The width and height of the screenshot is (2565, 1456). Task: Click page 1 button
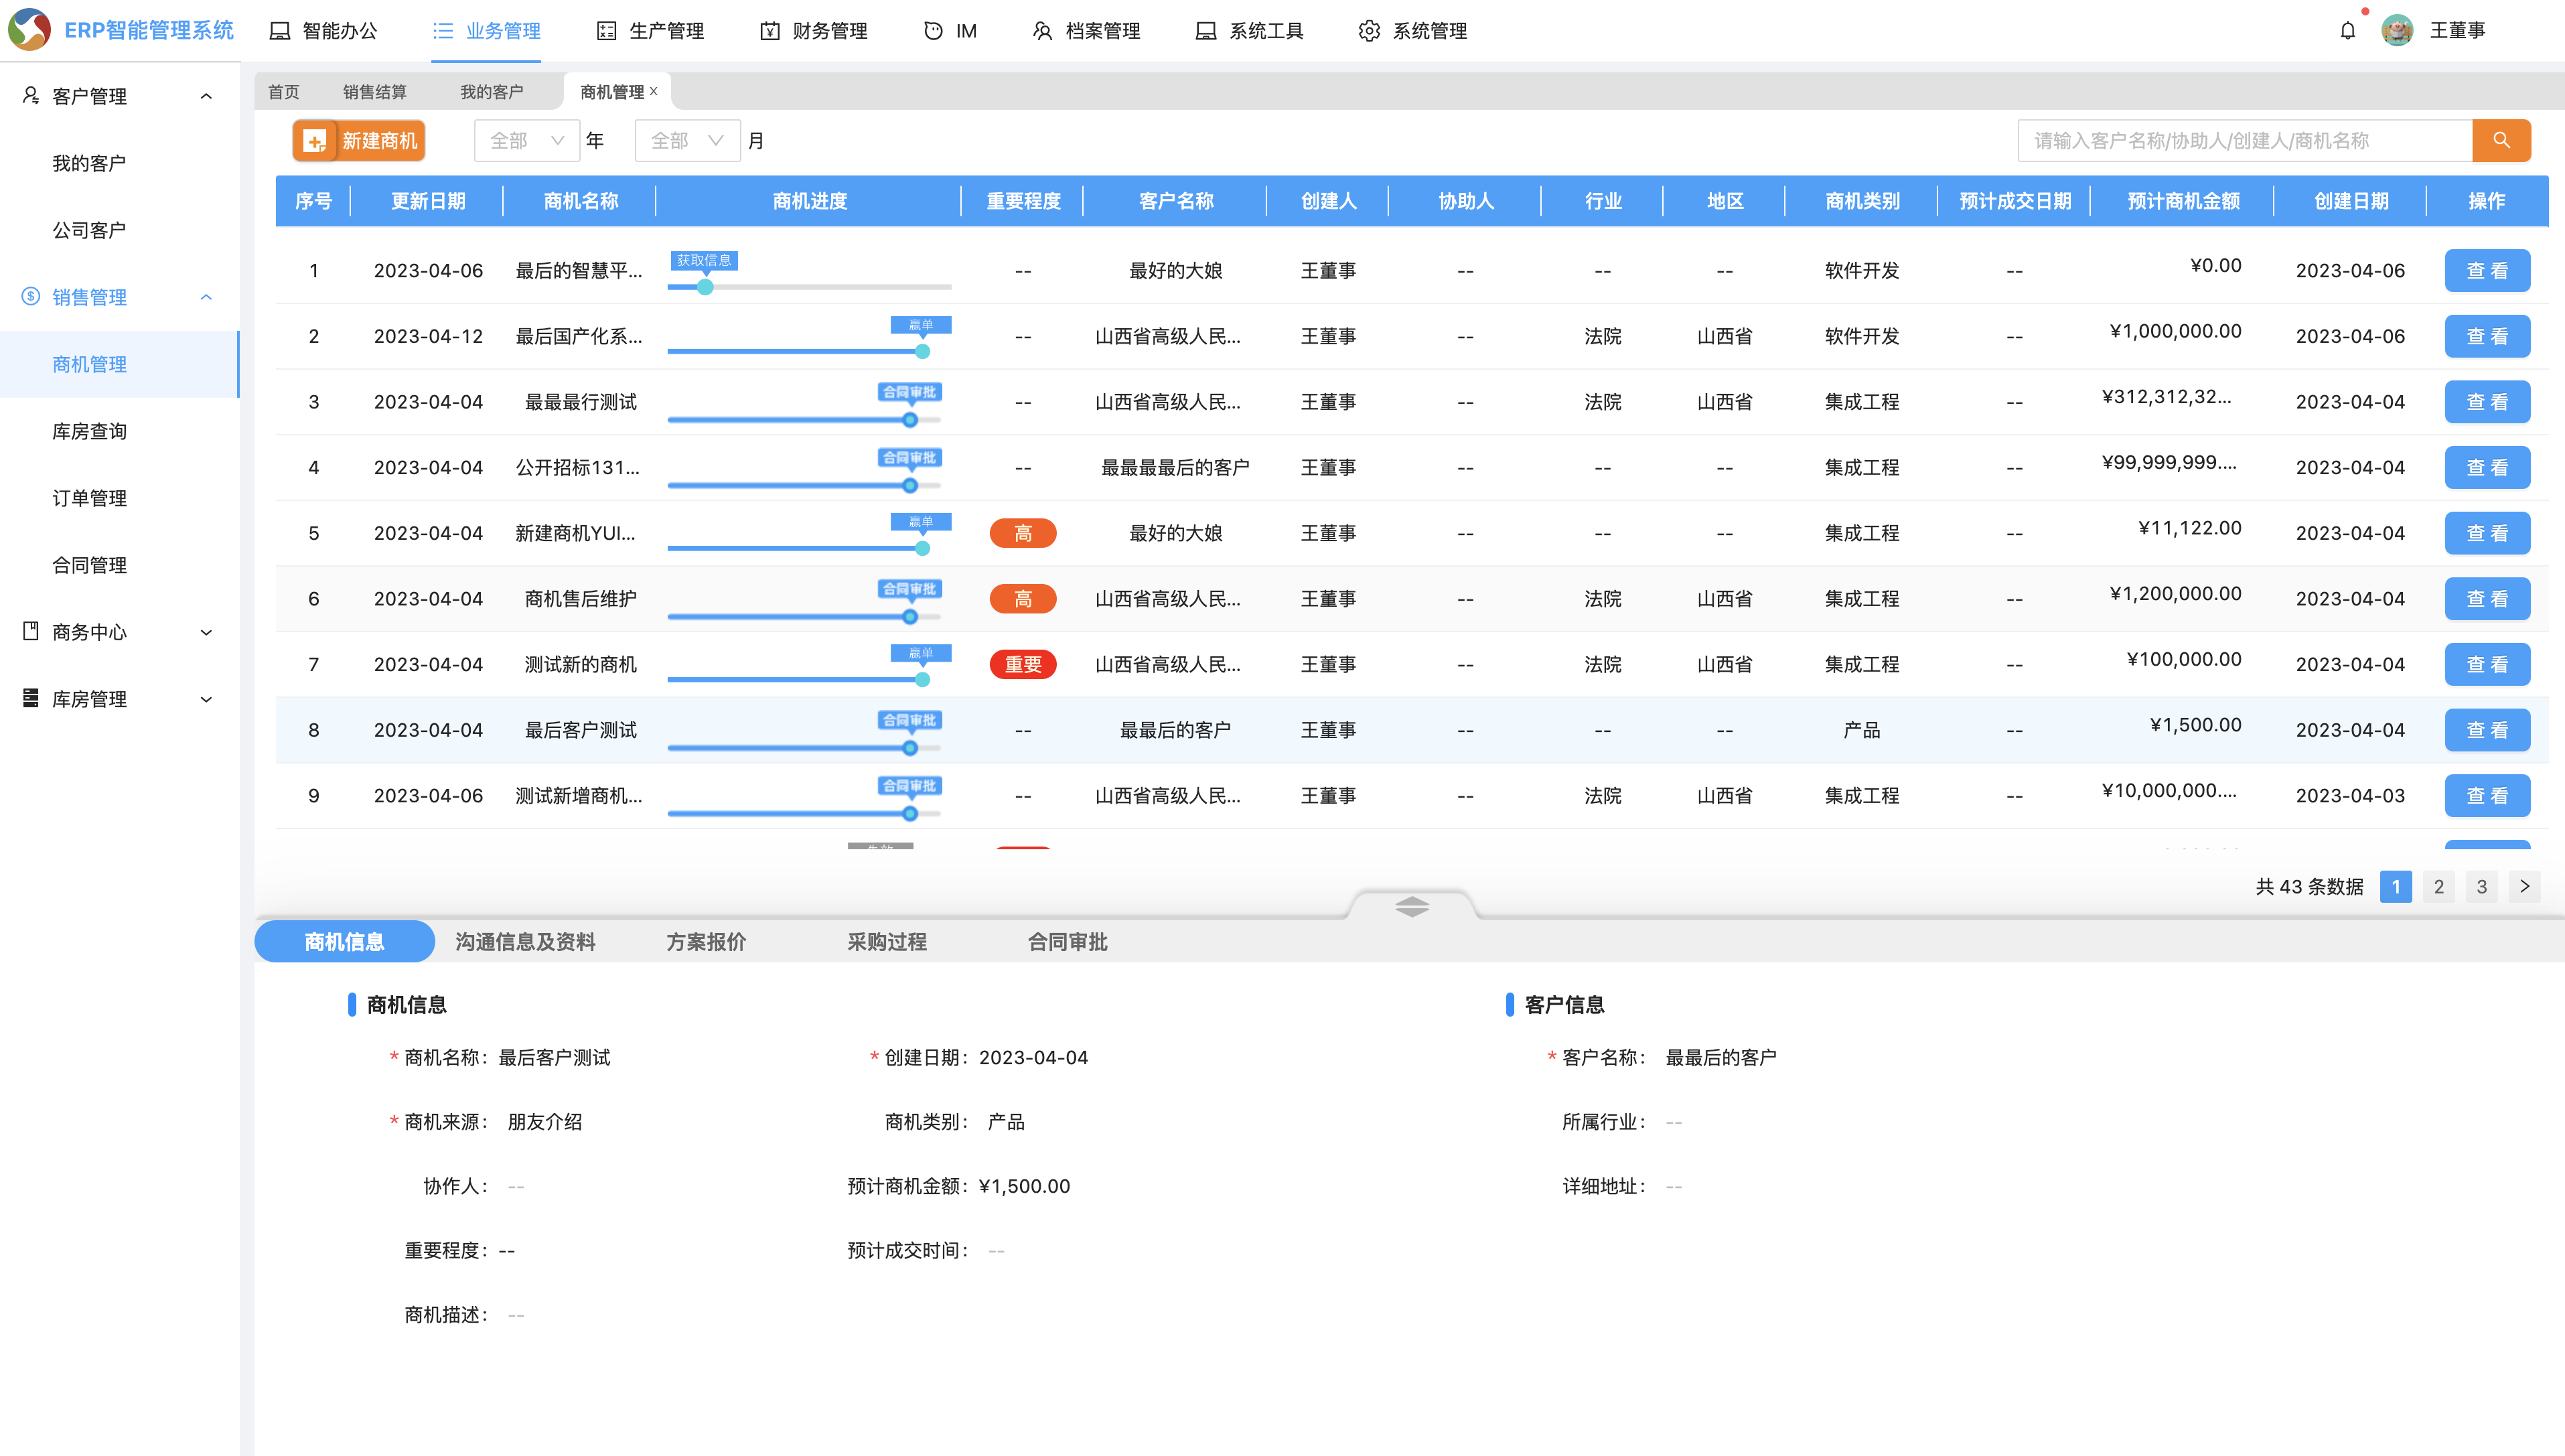tap(2395, 887)
